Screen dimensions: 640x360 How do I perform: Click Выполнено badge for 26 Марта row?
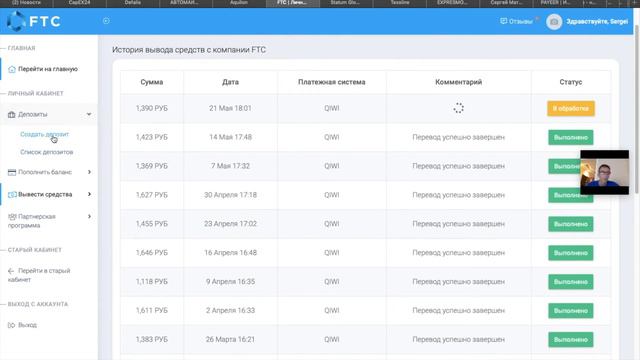571,340
